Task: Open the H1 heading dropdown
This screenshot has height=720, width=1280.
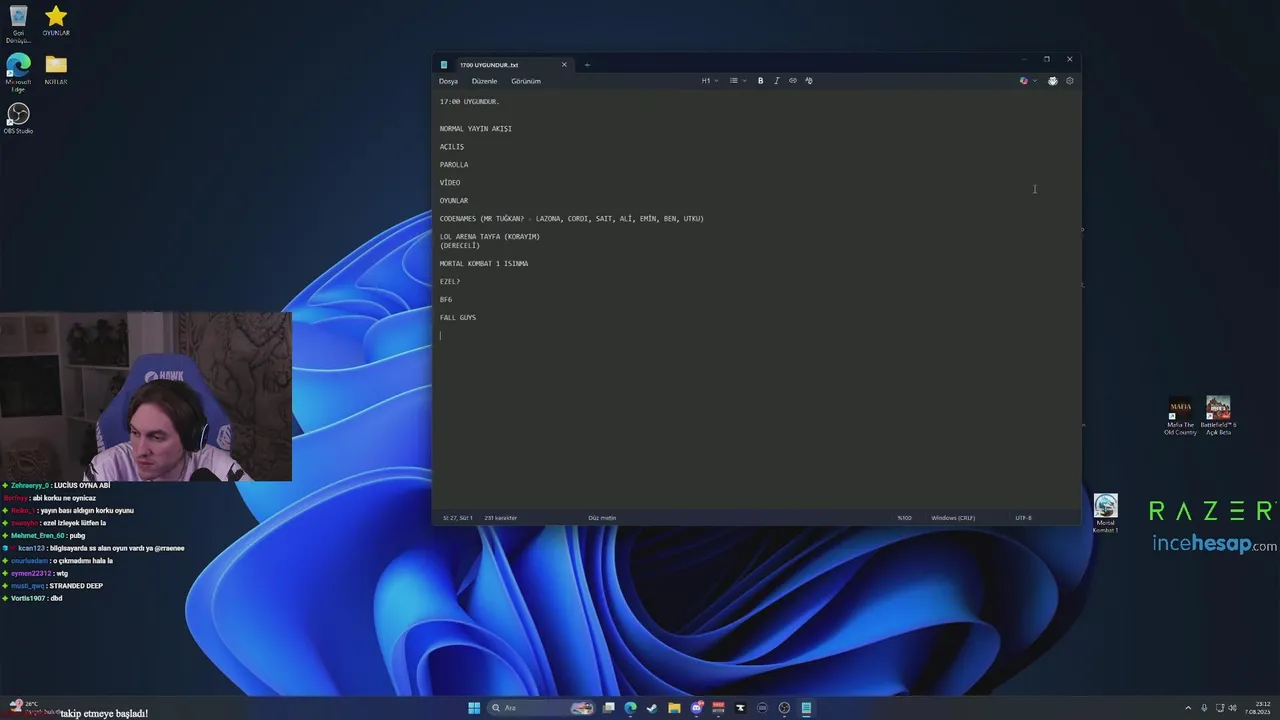Action: coord(709,81)
